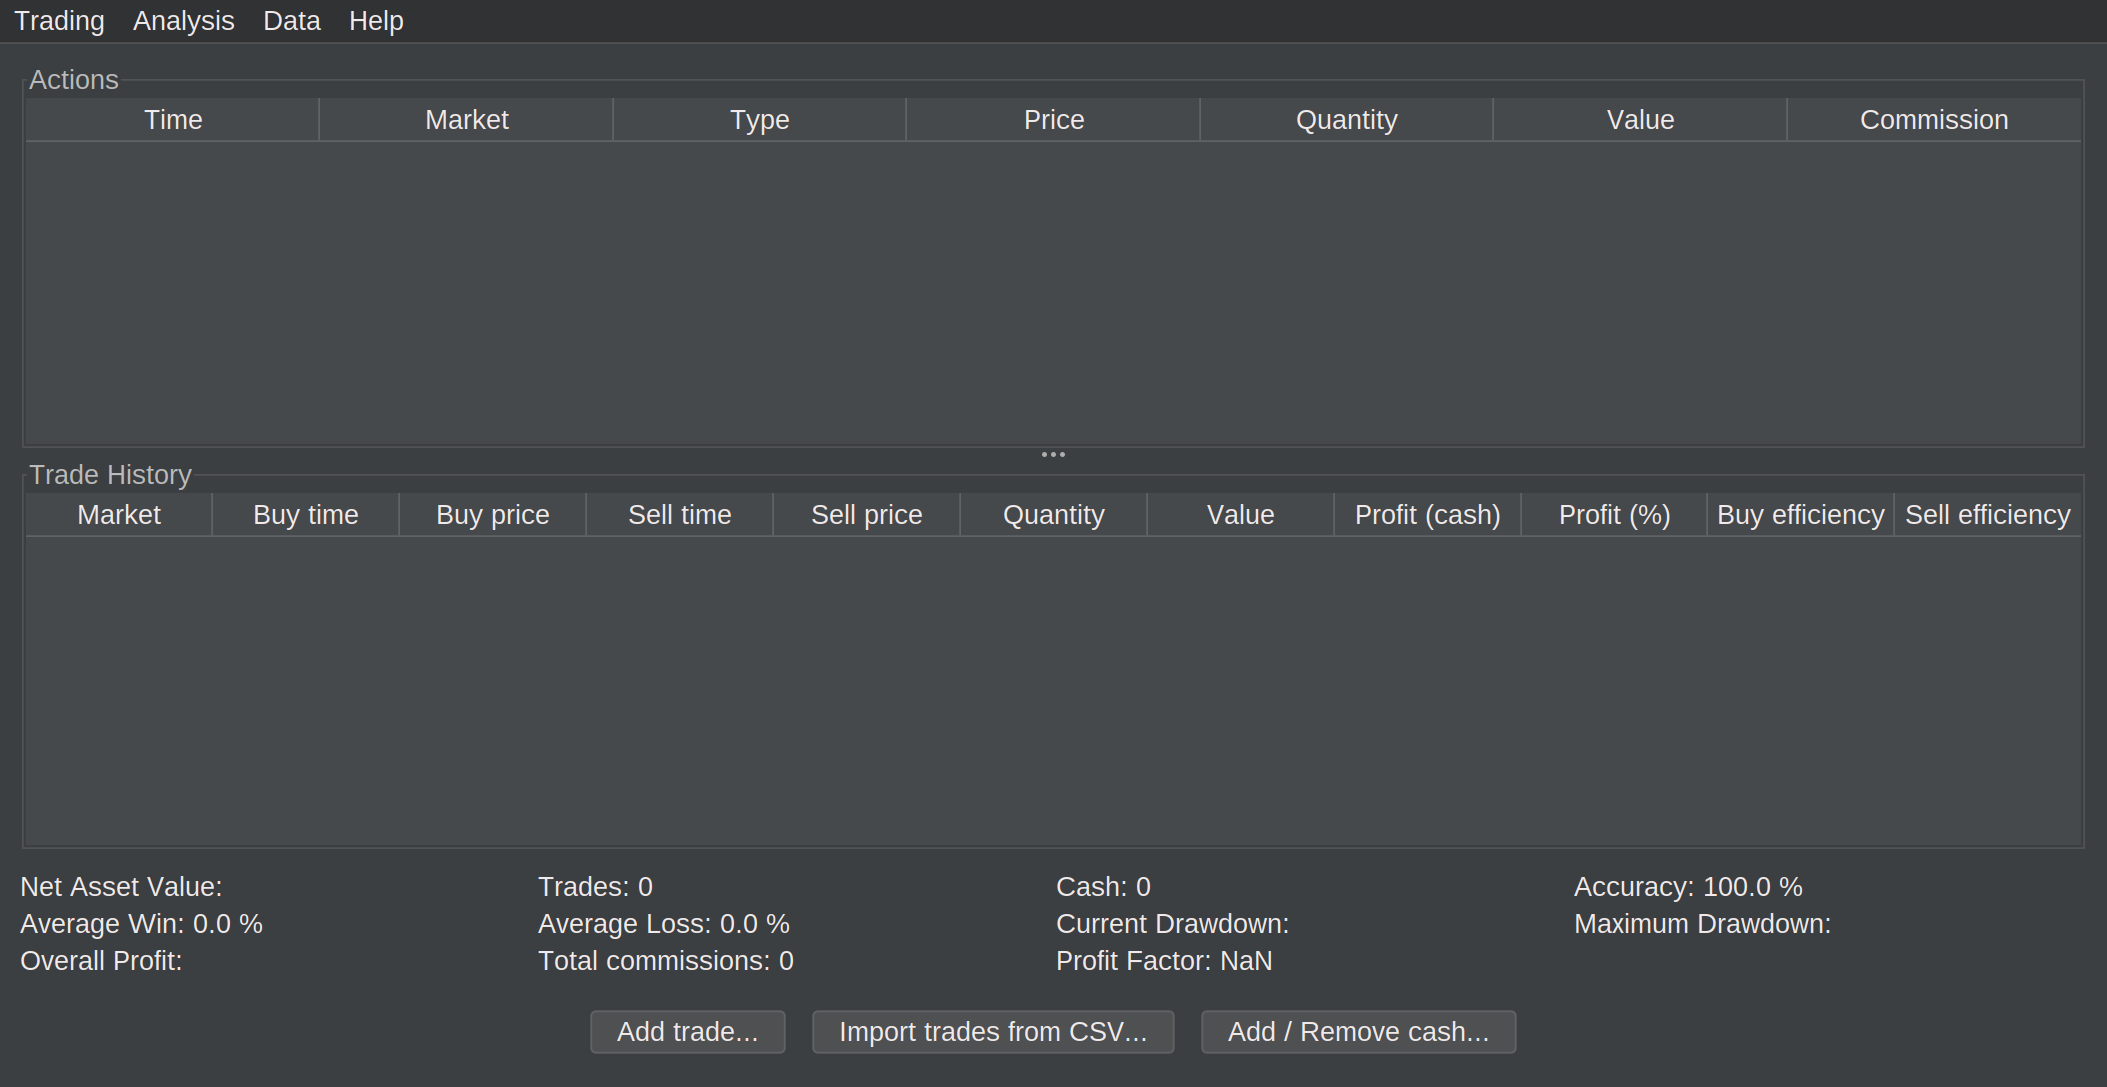
Task: Click Add / Remove cash... button
Action: (1358, 1031)
